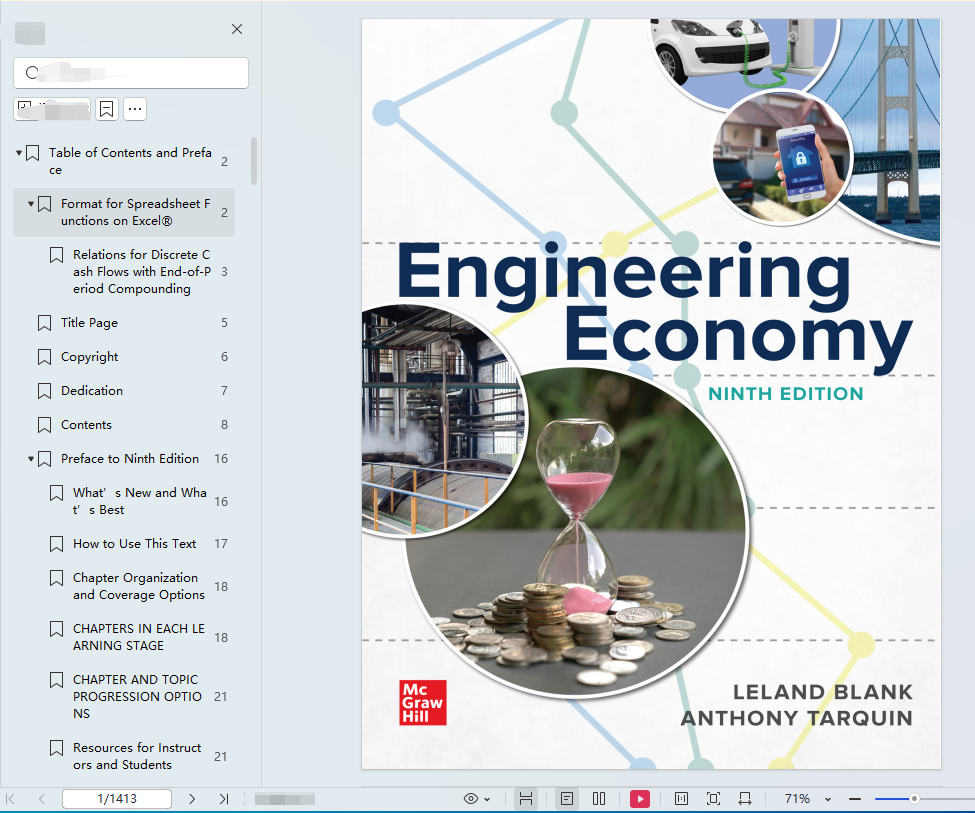
Task: Select single page view
Action: pyautogui.click(x=566, y=799)
